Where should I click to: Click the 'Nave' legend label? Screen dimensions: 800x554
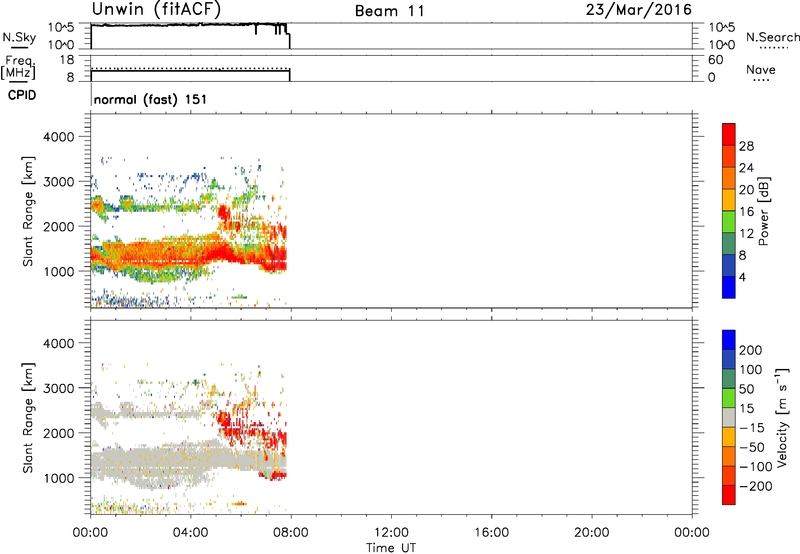click(760, 69)
